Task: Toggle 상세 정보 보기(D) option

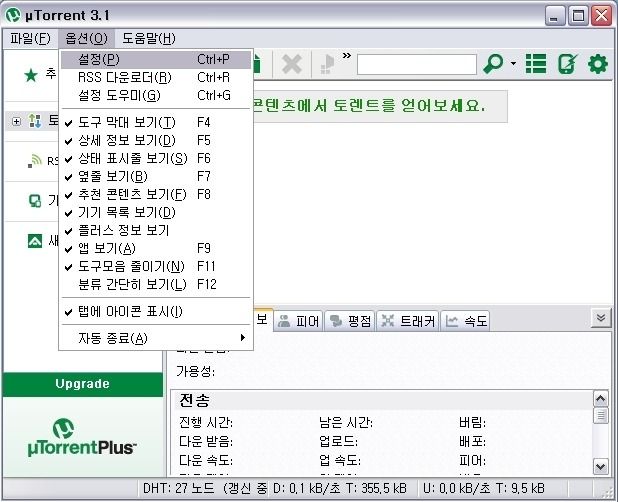Action: click(156, 141)
